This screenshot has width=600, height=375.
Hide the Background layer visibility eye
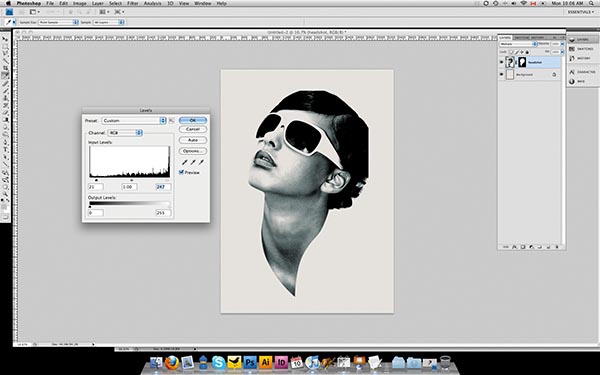pyautogui.click(x=502, y=75)
